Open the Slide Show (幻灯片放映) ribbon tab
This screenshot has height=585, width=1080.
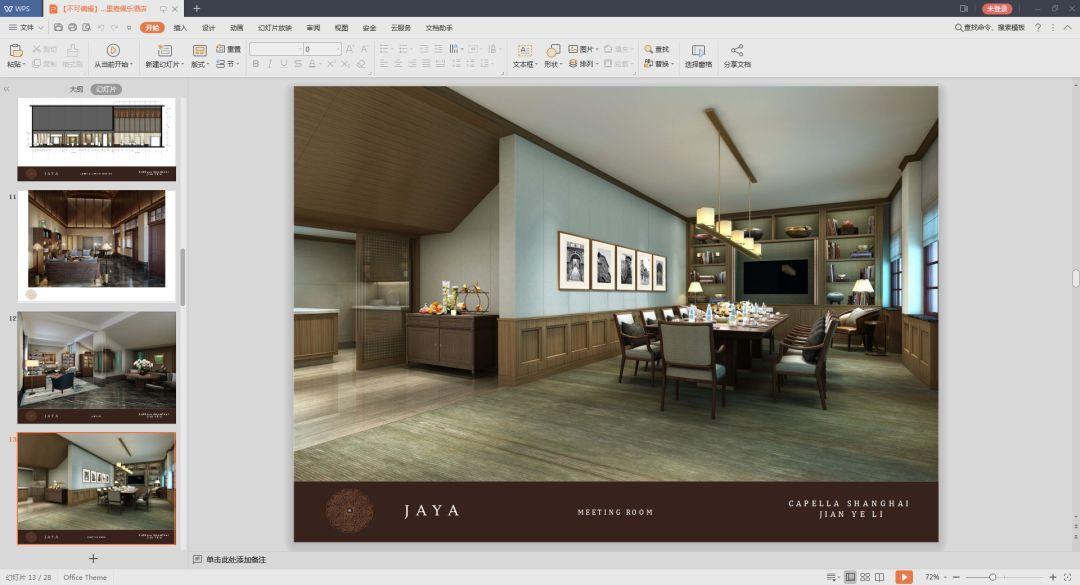coord(275,28)
